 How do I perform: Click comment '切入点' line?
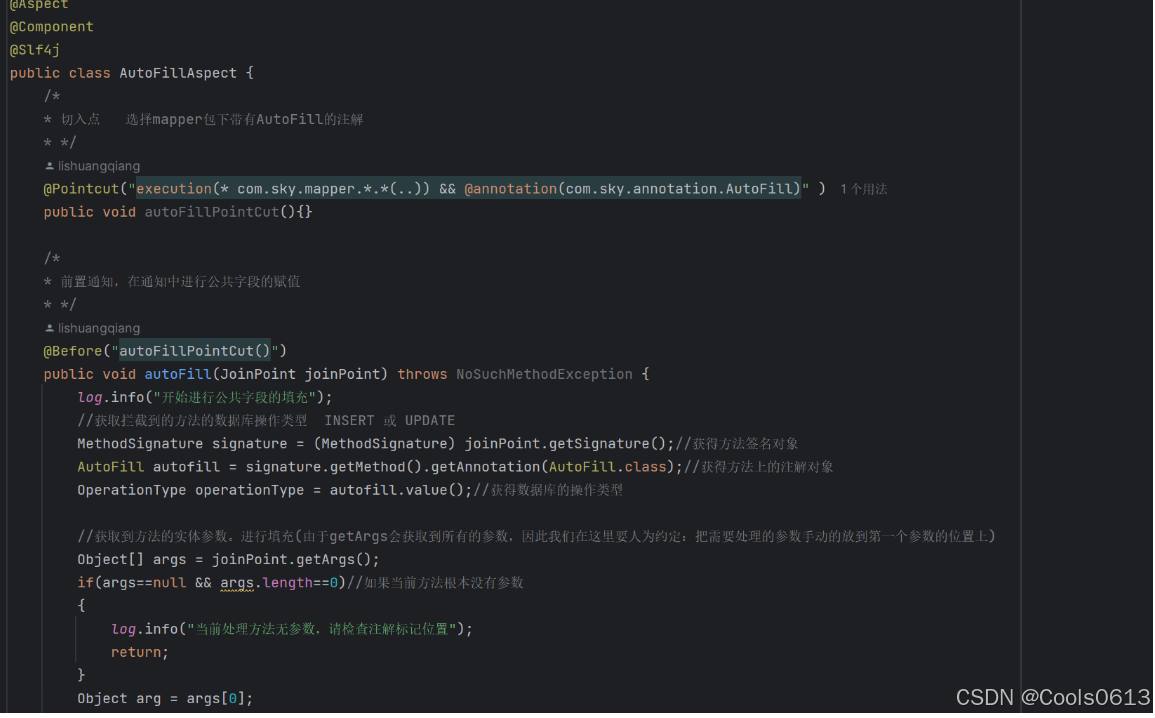[203, 119]
